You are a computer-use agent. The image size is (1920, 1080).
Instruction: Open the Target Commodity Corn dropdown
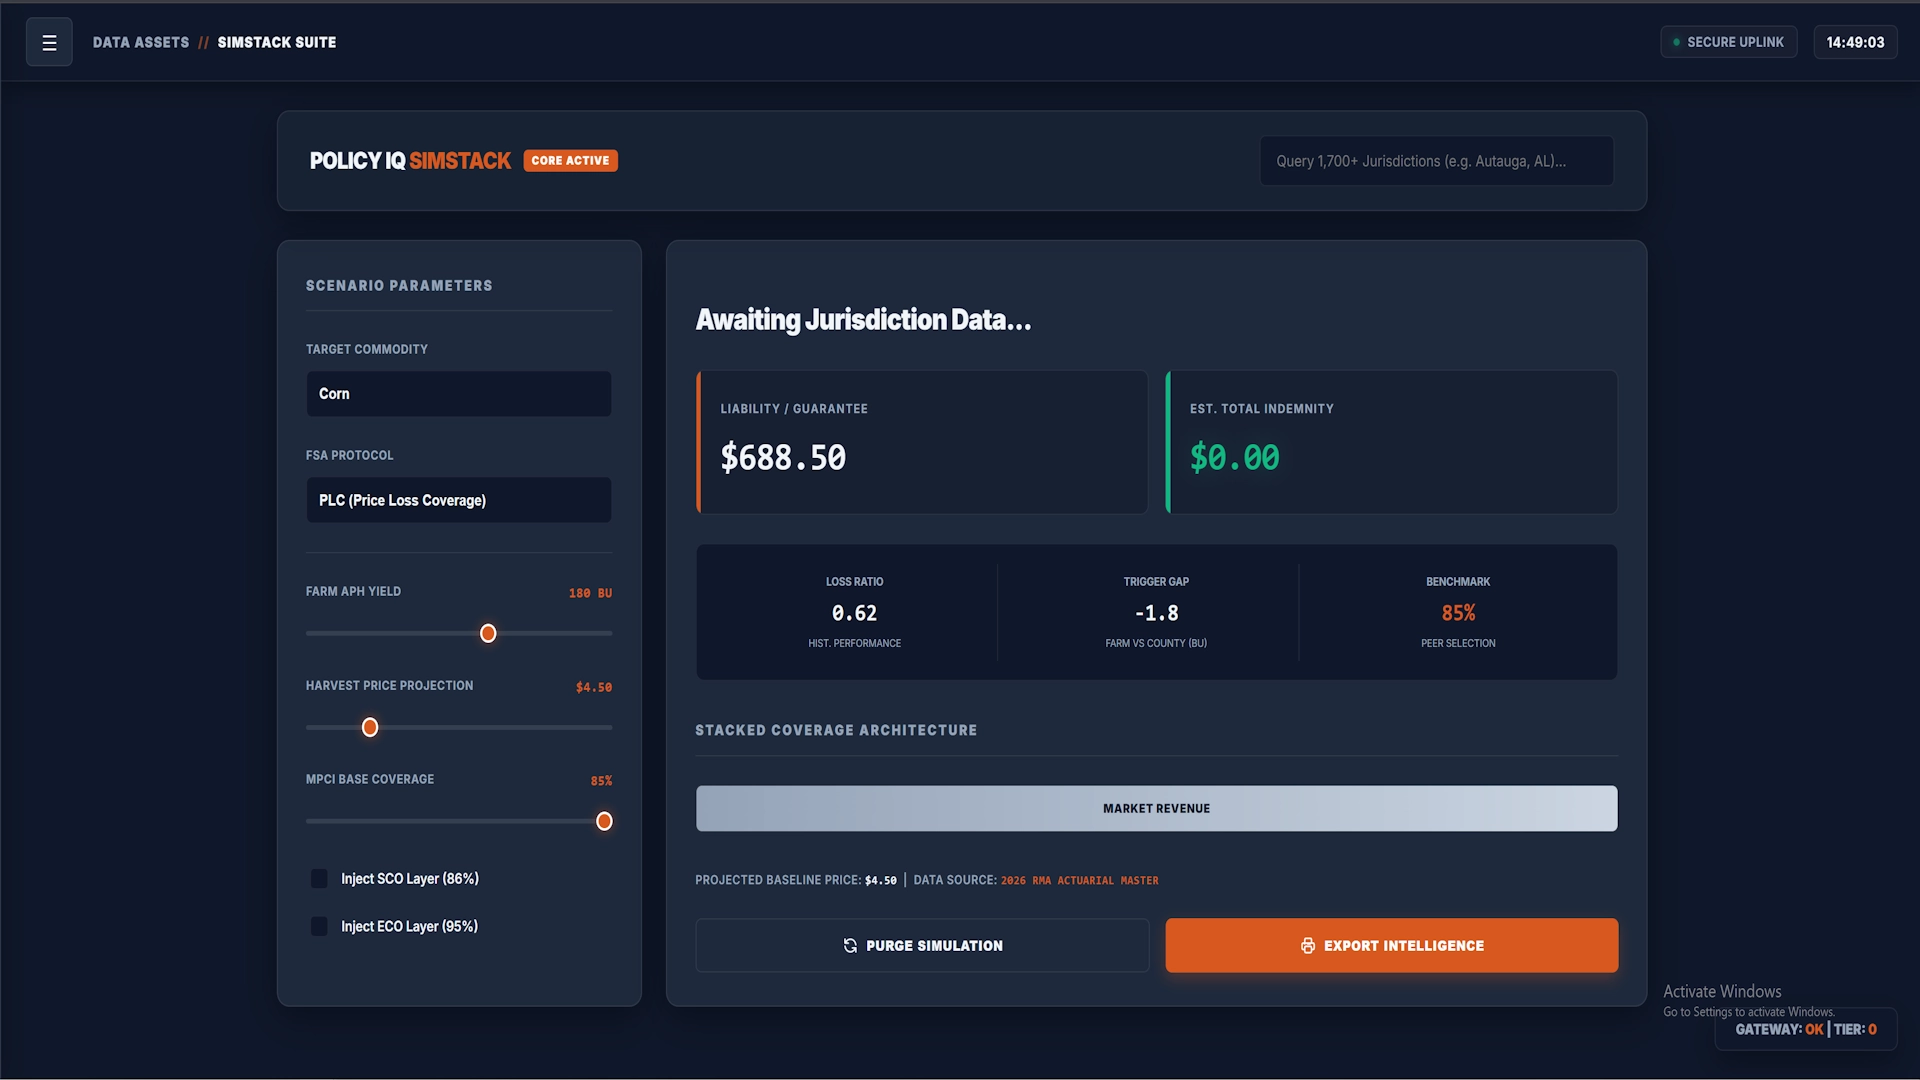pos(459,394)
